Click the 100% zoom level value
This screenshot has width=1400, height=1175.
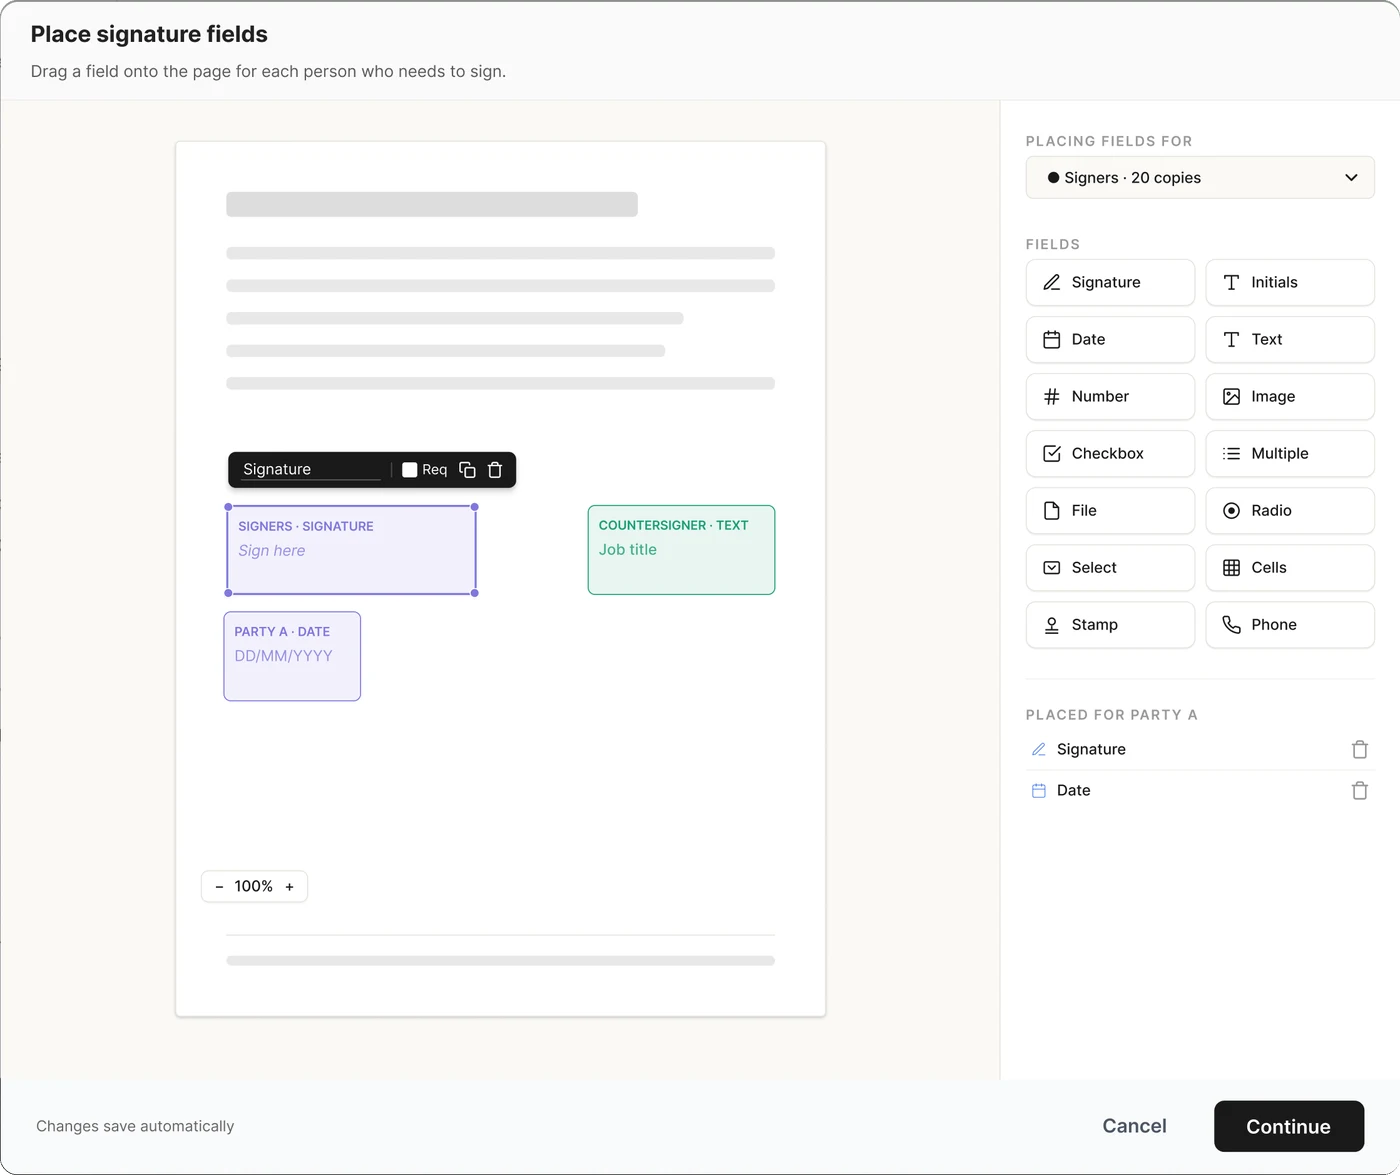click(254, 887)
